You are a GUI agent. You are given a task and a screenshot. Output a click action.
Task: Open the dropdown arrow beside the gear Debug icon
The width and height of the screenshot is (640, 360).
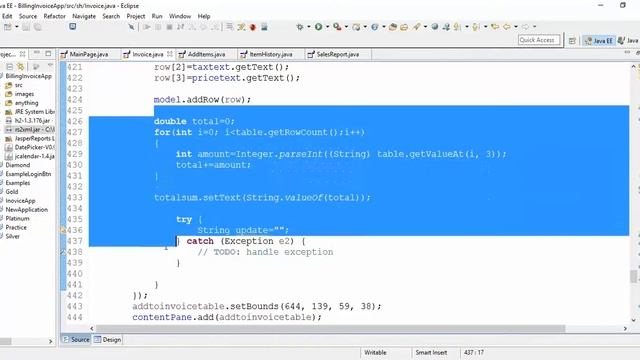click(309, 27)
